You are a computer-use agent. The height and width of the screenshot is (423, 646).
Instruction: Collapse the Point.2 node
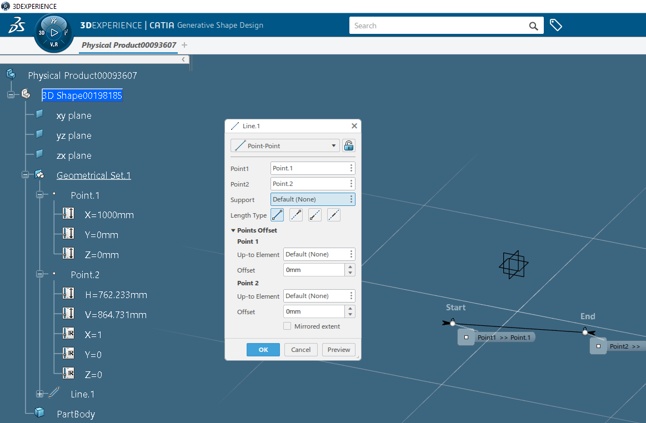tap(40, 274)
